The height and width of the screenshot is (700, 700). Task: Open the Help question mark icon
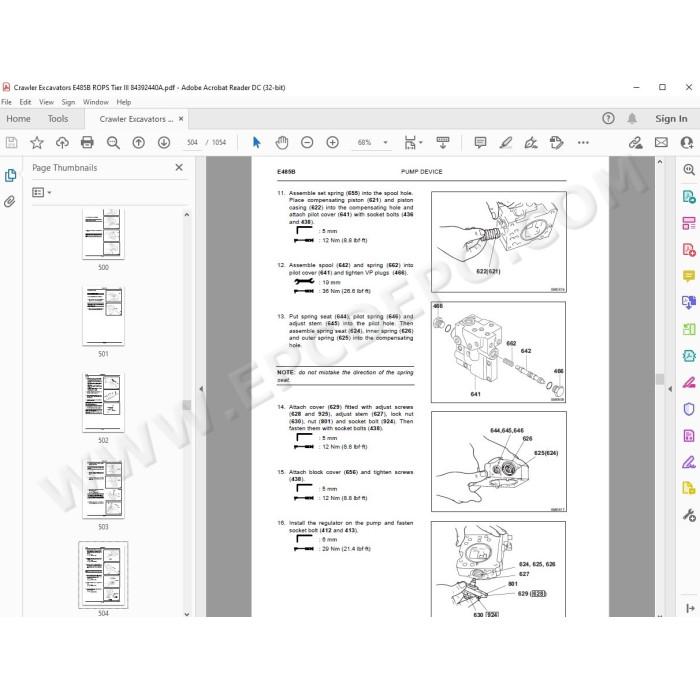608,118
